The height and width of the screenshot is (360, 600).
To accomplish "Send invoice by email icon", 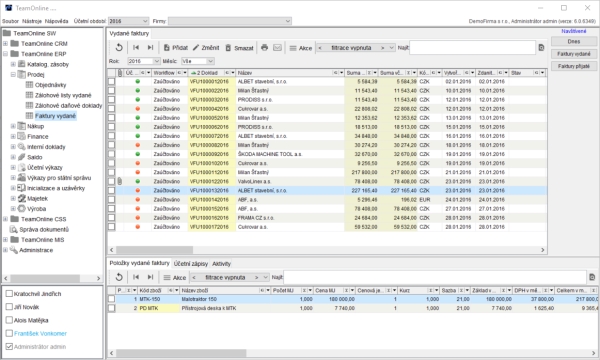I will pyautogui.click(x=277, y=47).
